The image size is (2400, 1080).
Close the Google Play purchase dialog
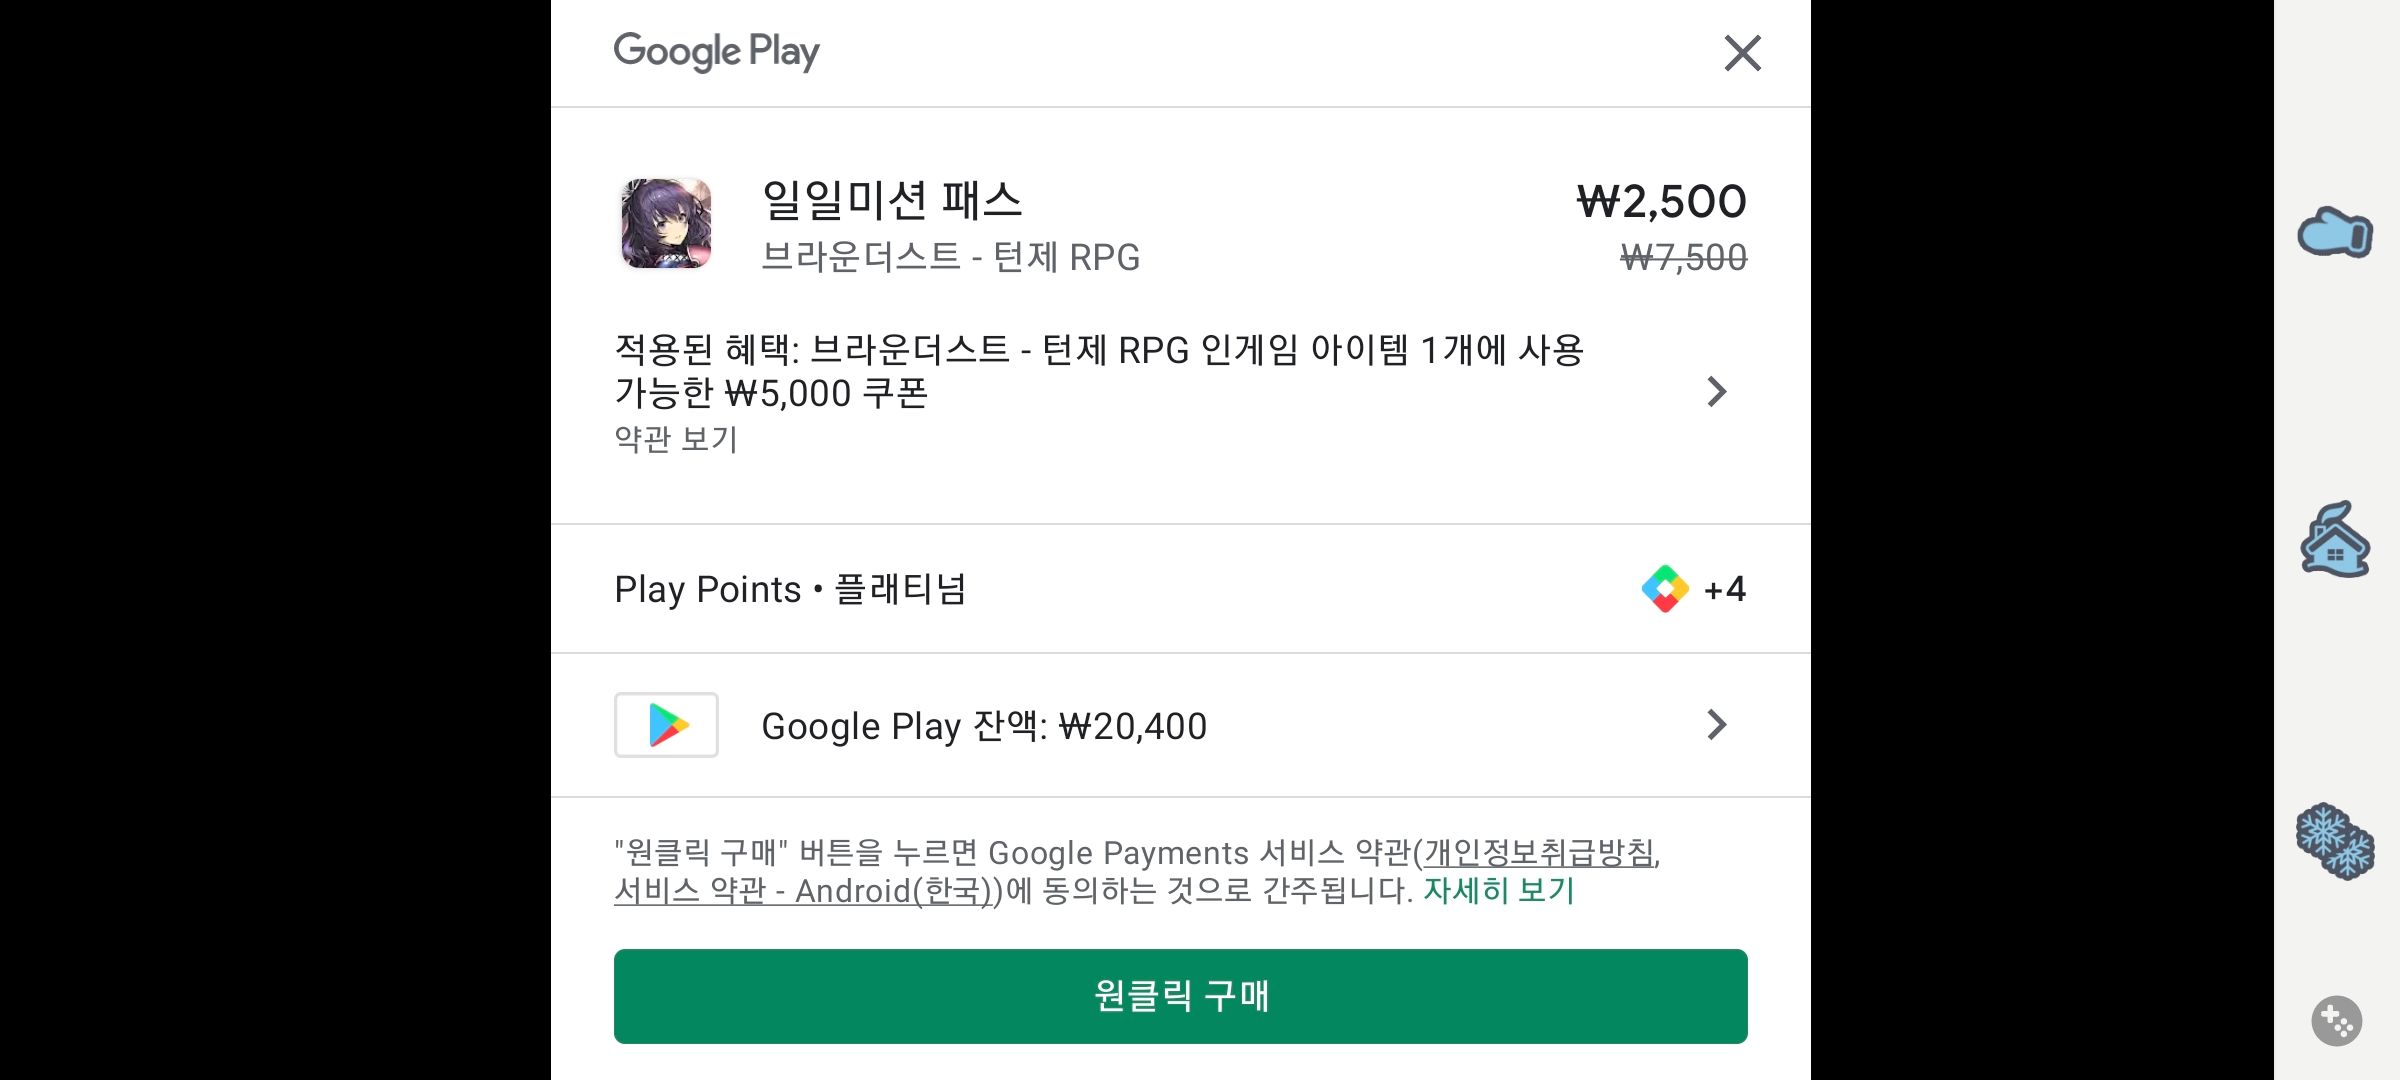(1742, 54)
